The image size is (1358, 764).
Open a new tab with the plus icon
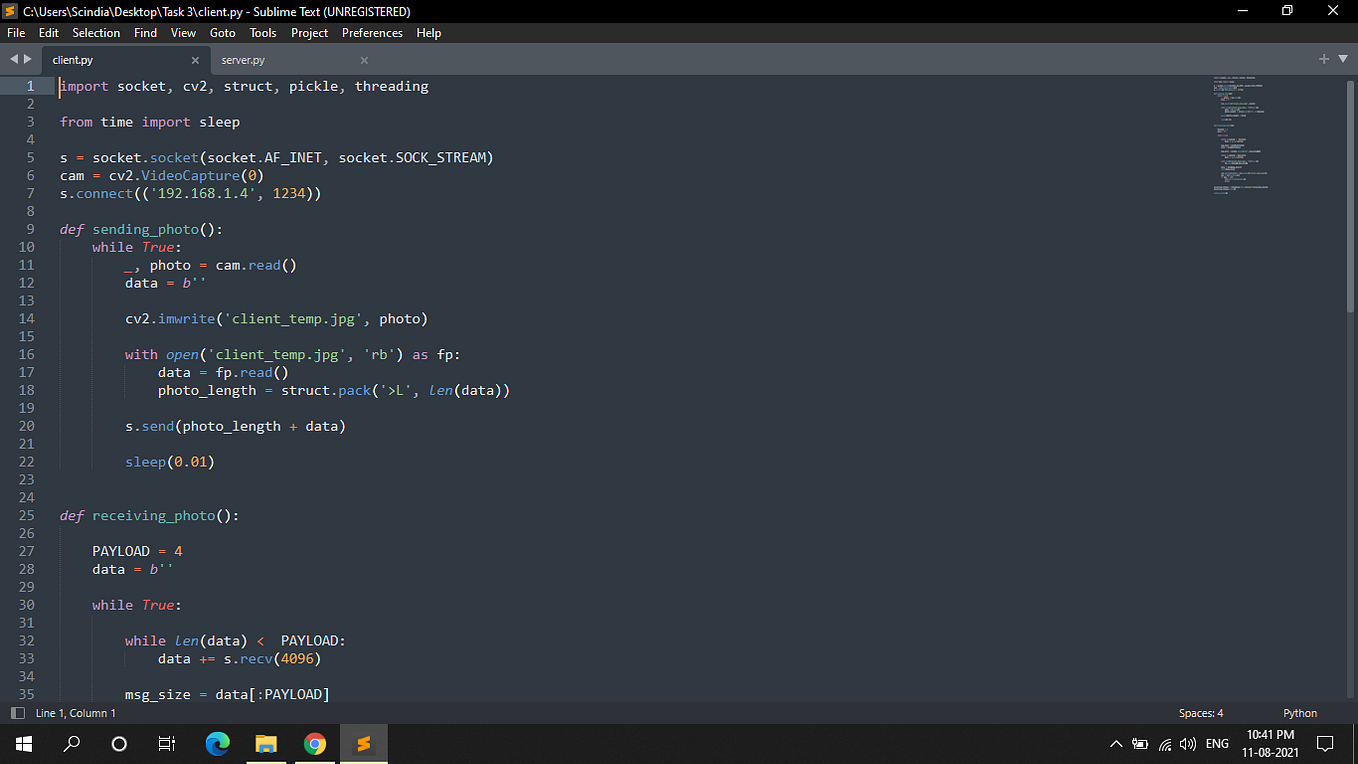click(1323, 59)
